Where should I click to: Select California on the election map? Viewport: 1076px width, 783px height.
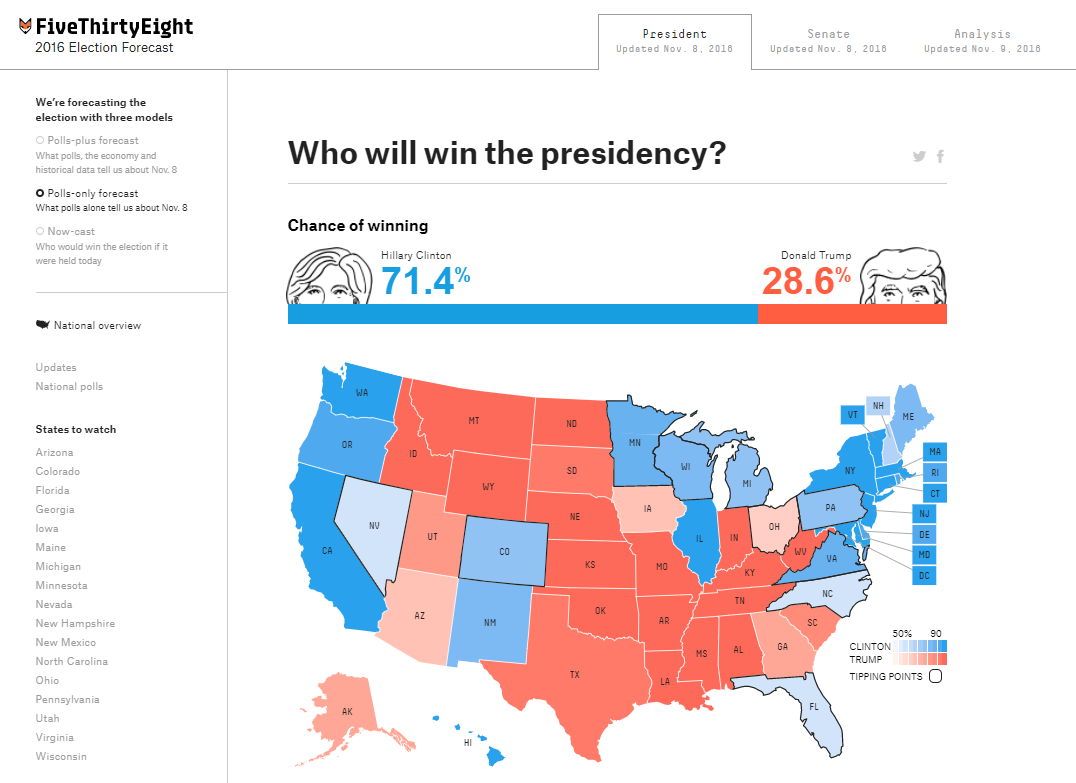click(x=328, y=550)
